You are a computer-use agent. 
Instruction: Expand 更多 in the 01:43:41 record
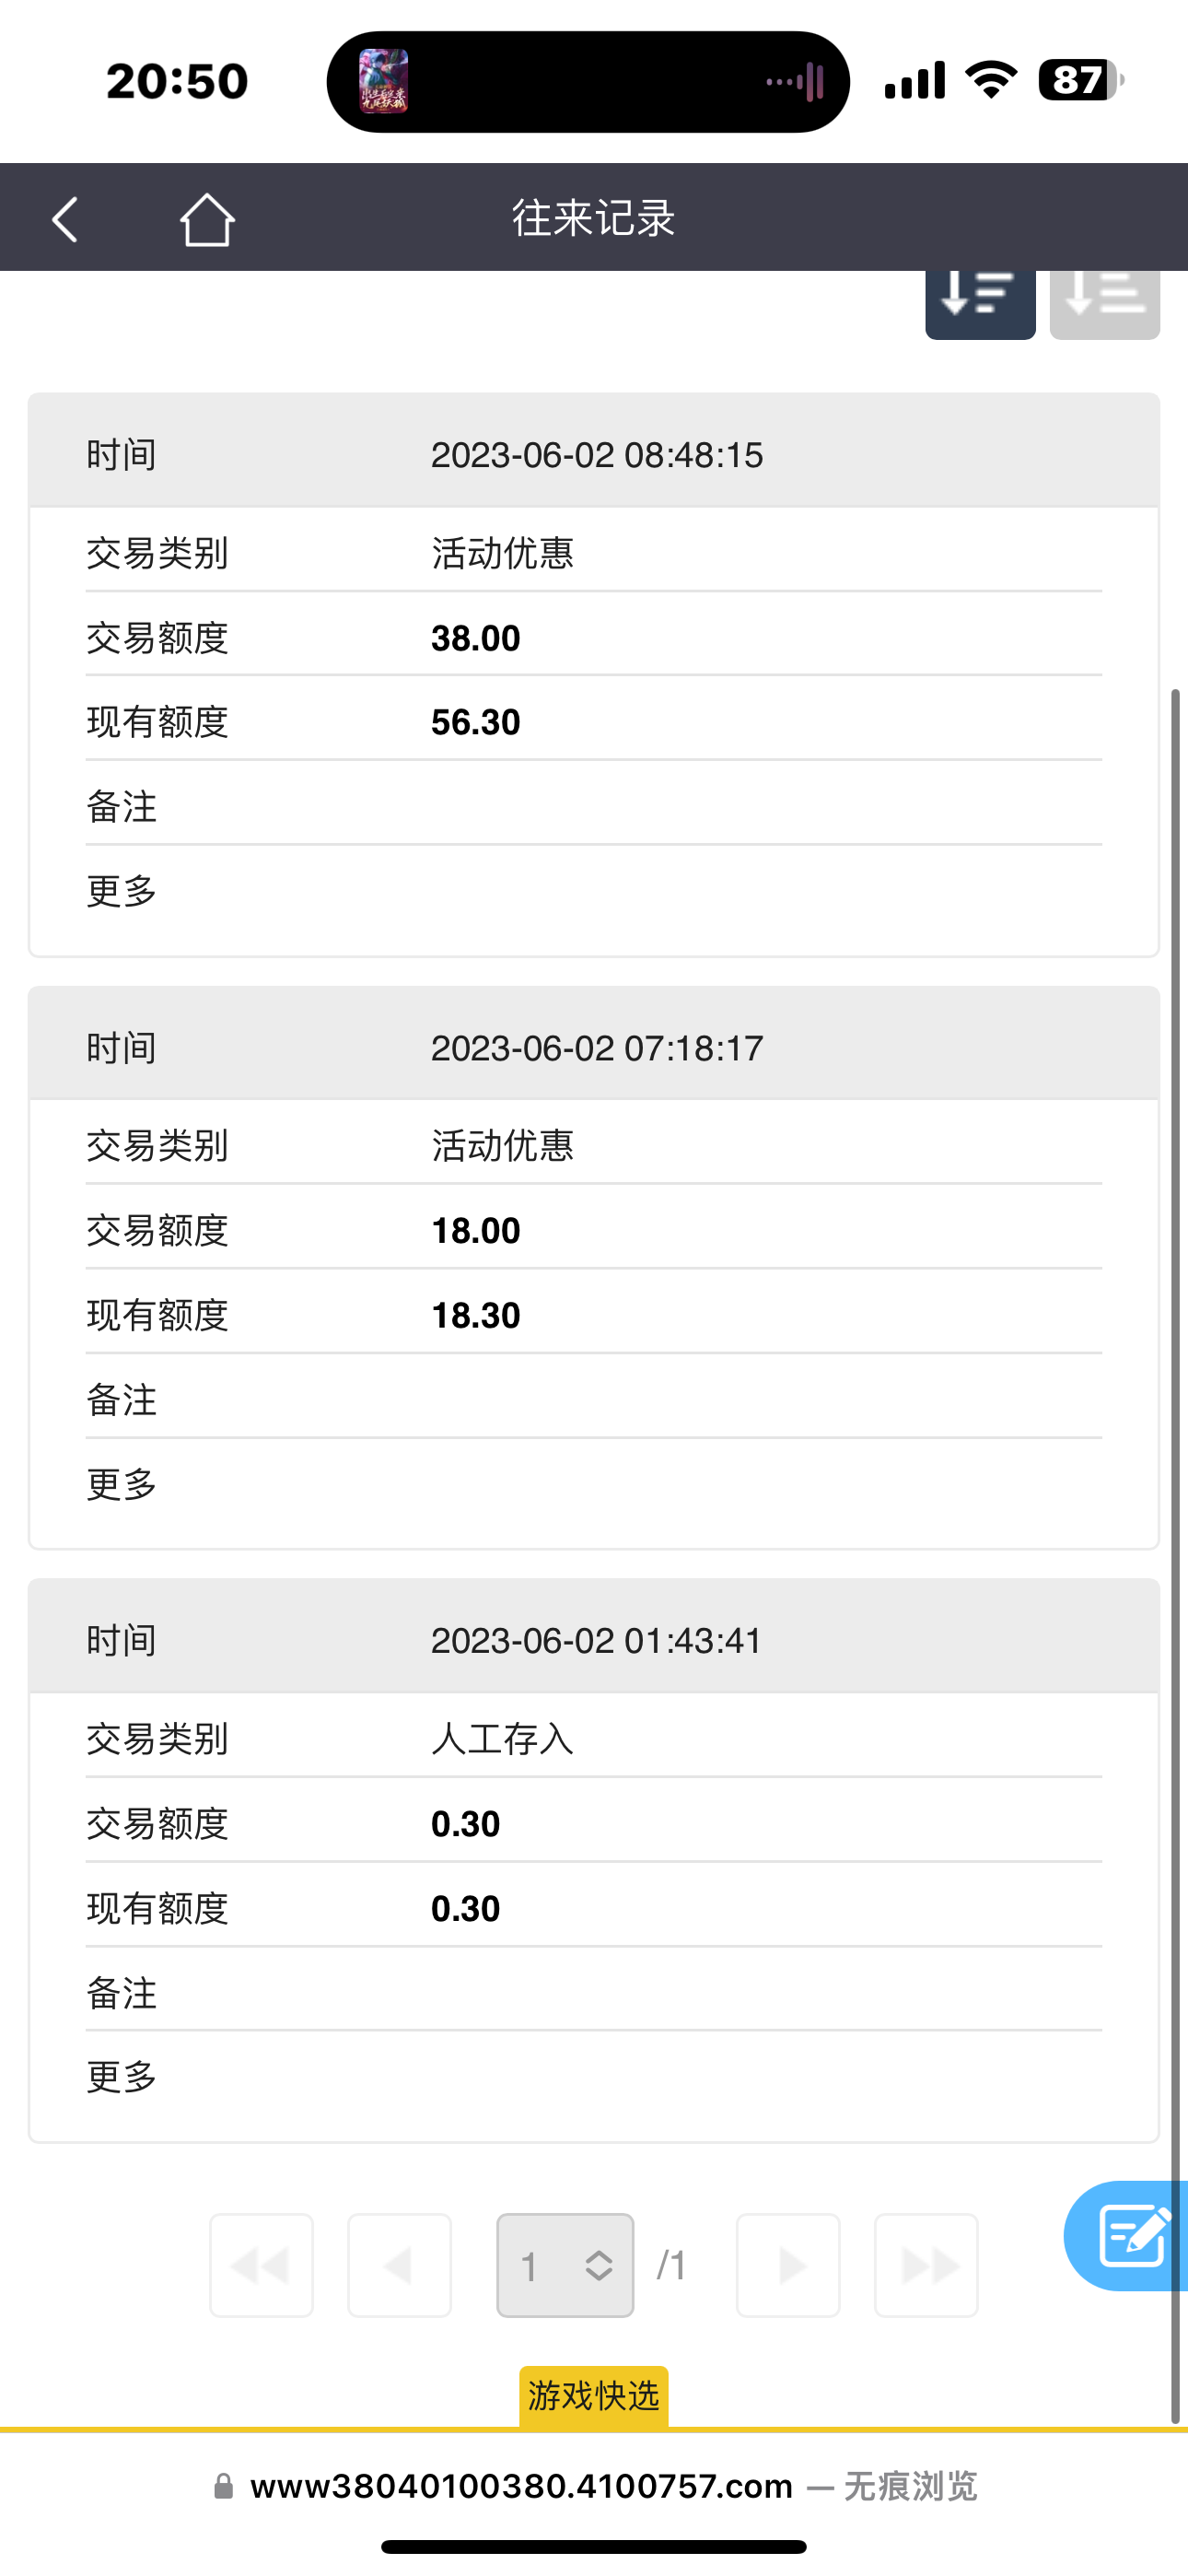122,2077
